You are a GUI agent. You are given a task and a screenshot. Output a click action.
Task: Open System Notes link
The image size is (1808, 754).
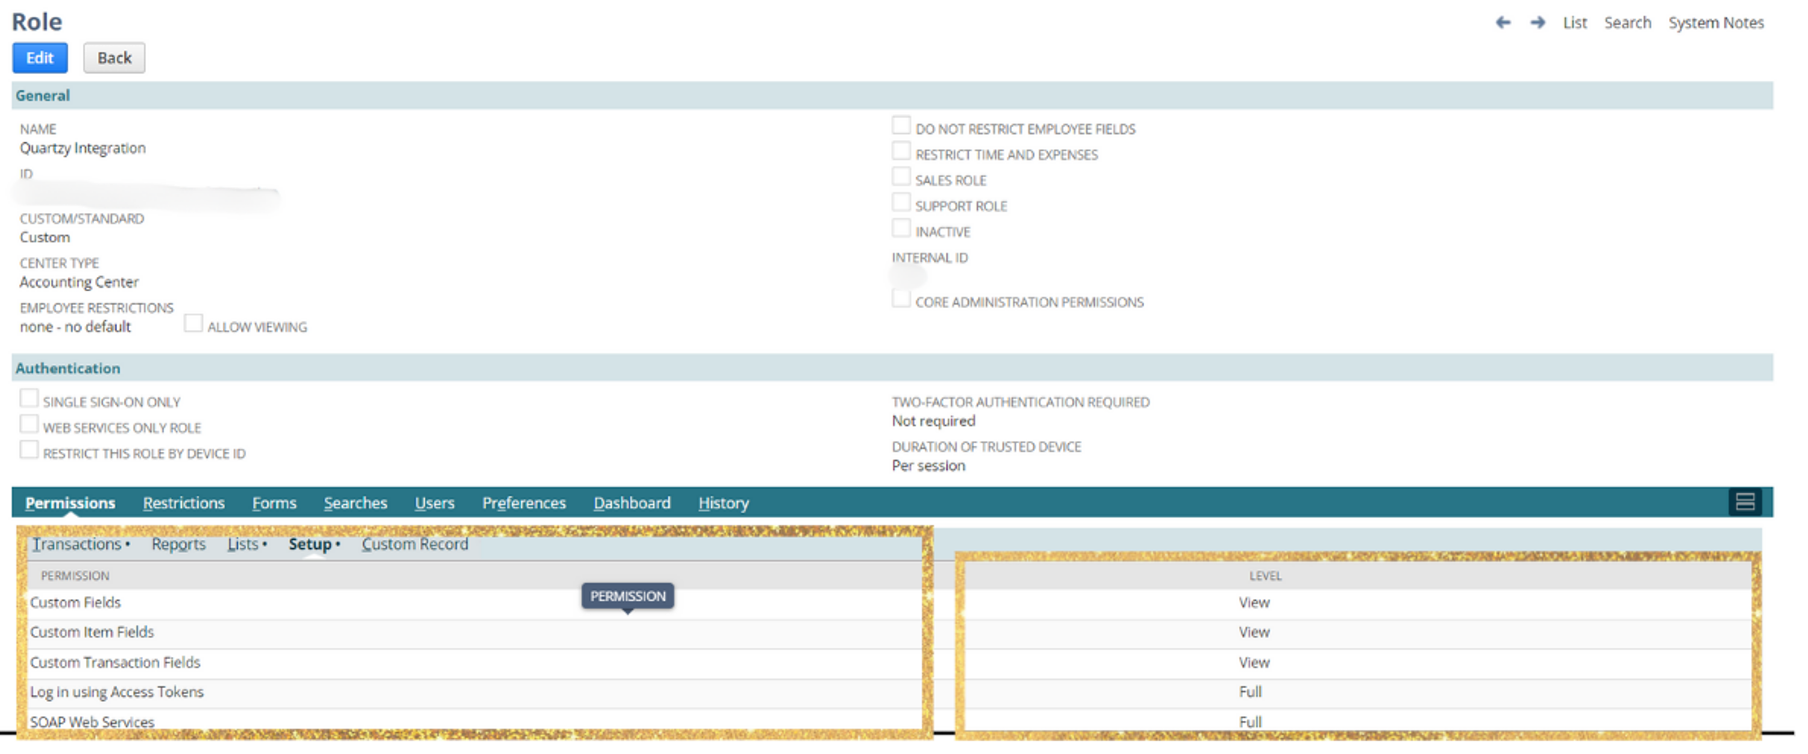tap(1715, 23)
